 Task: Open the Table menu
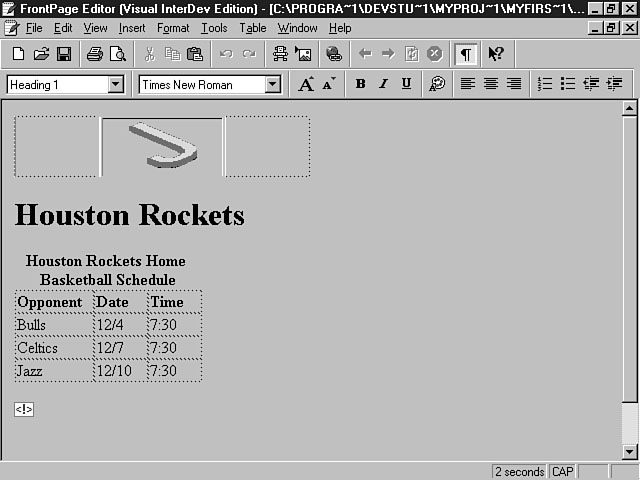coord(252,28)
